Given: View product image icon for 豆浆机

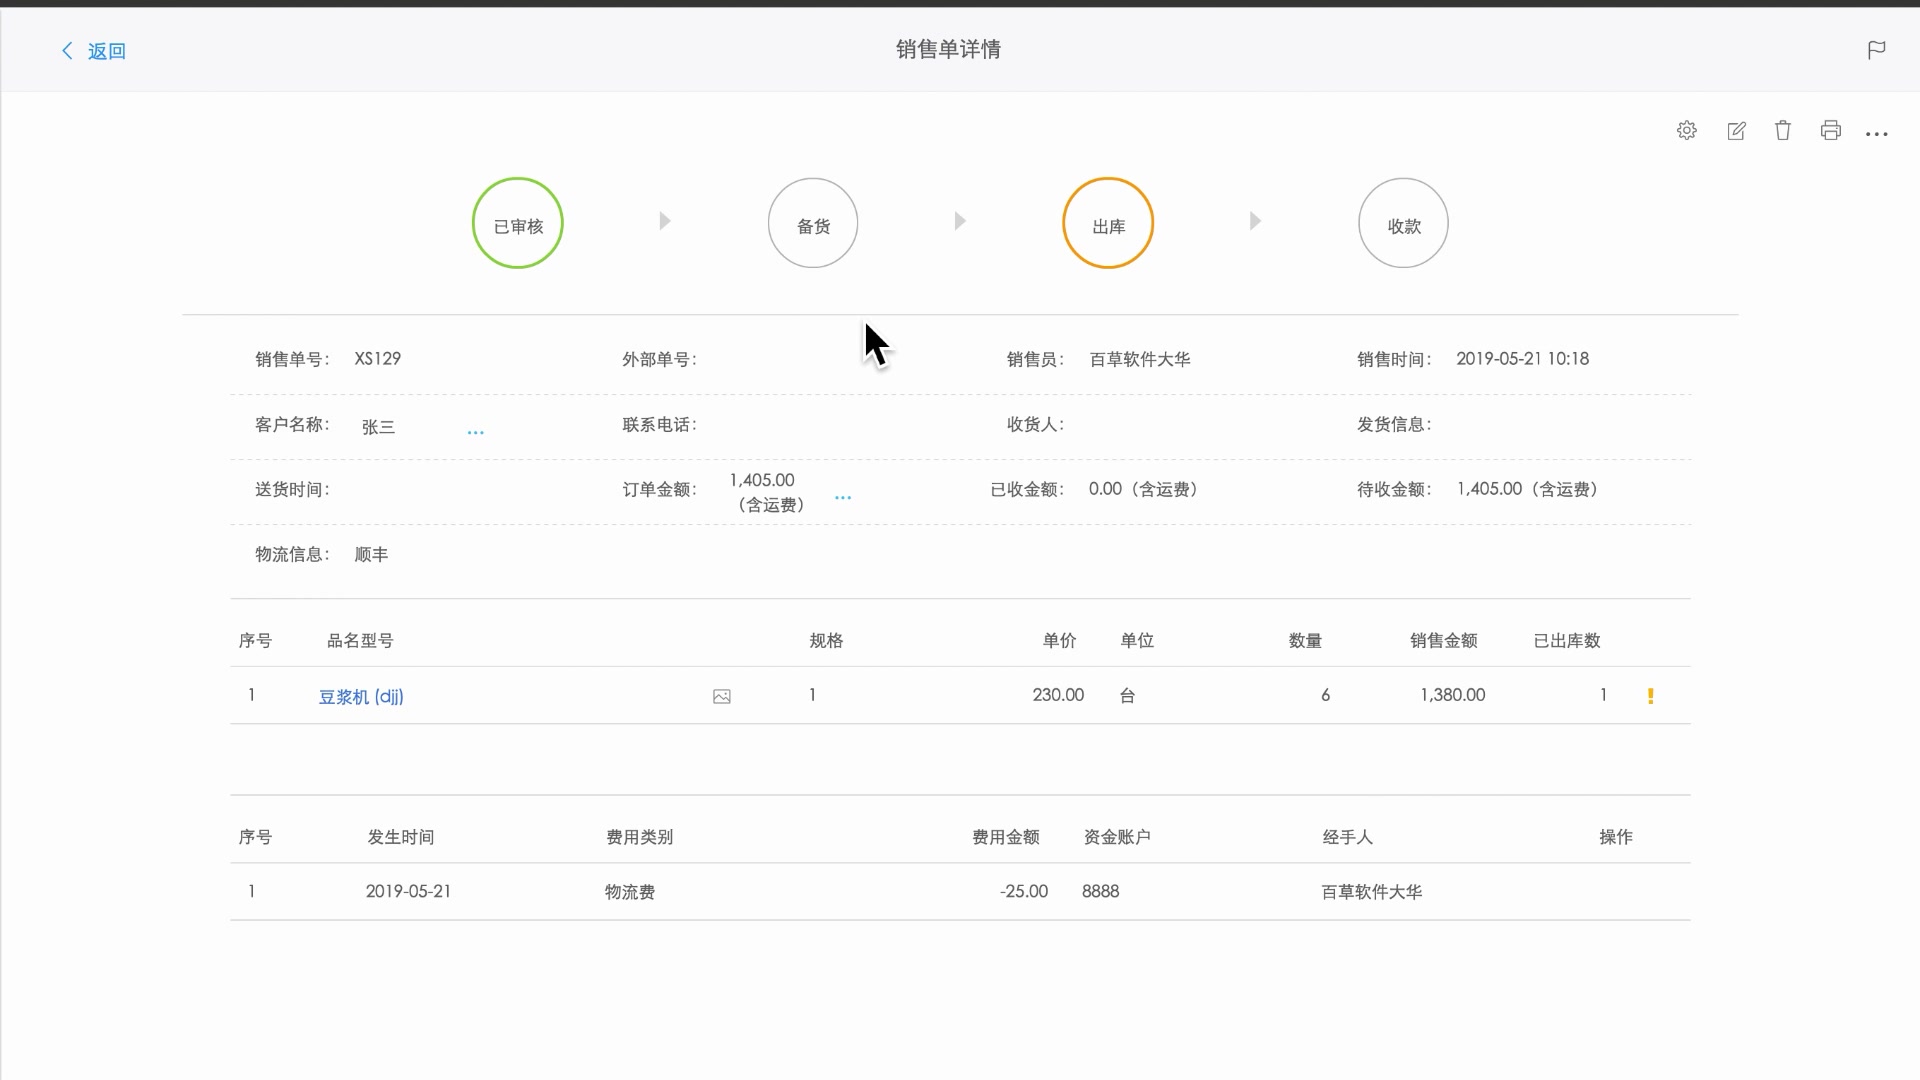Looking at the screenshot, I should [x=721, y=697].
